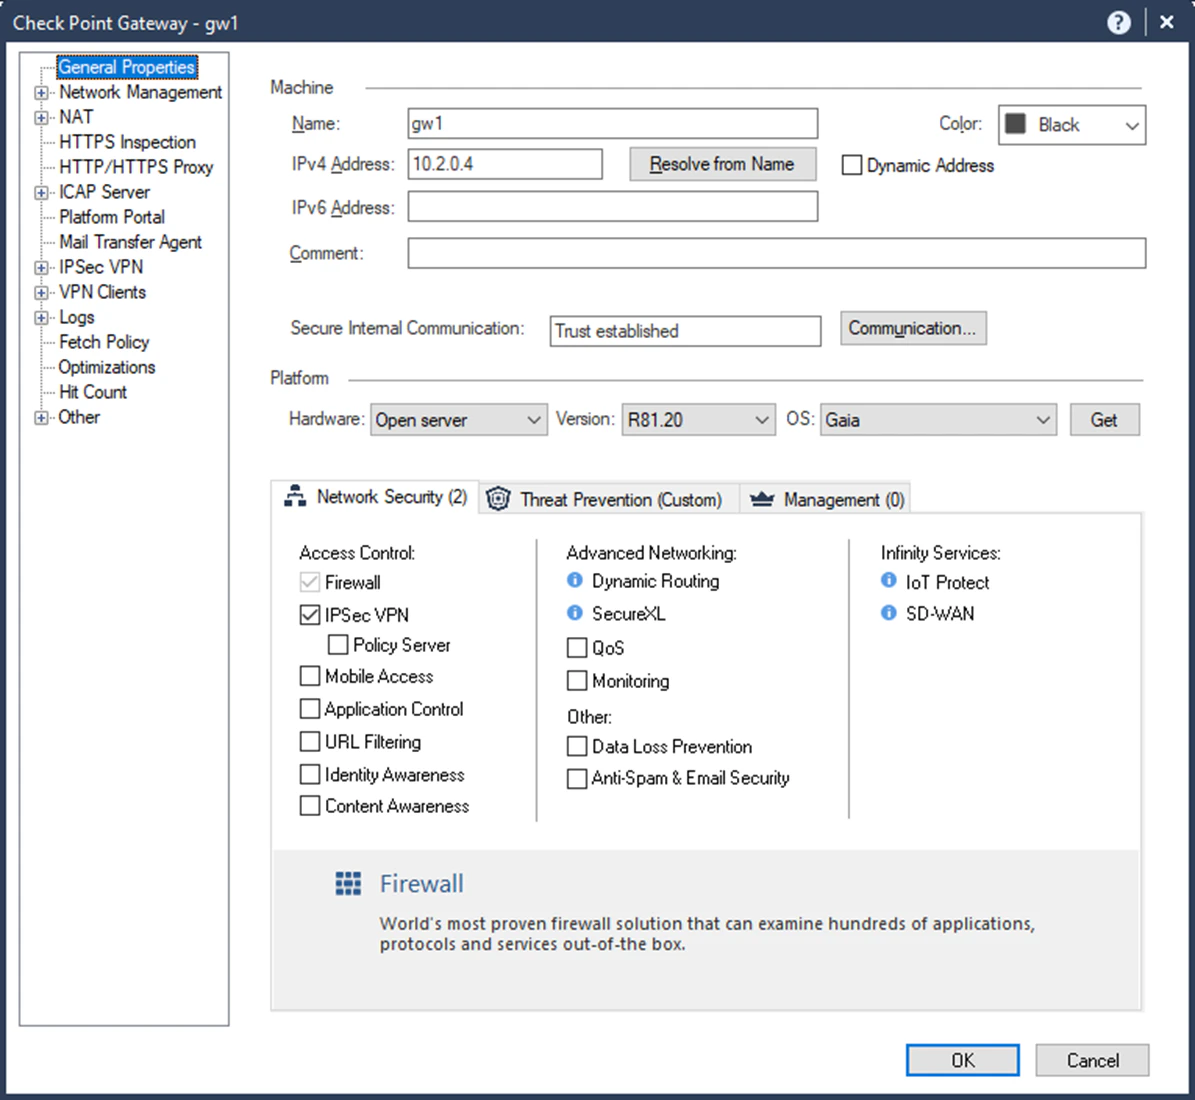Close the gateway dialog window
The height and width of the screenshot is (1100, 1195).
pyautogui.click(x=1167, y=23)
